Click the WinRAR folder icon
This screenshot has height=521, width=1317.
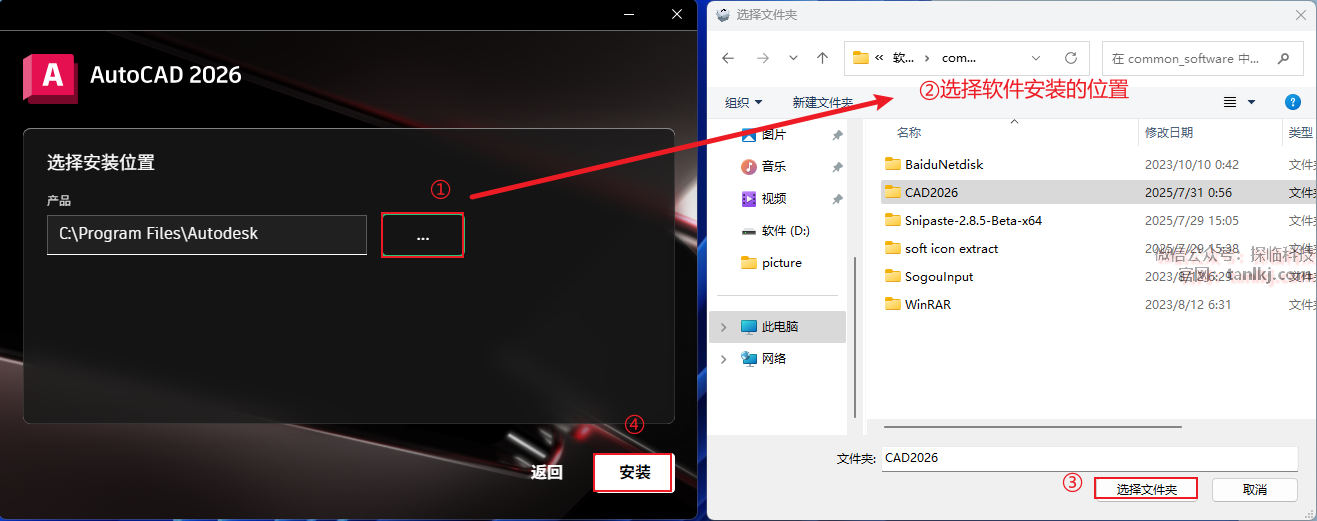(893, 304)
